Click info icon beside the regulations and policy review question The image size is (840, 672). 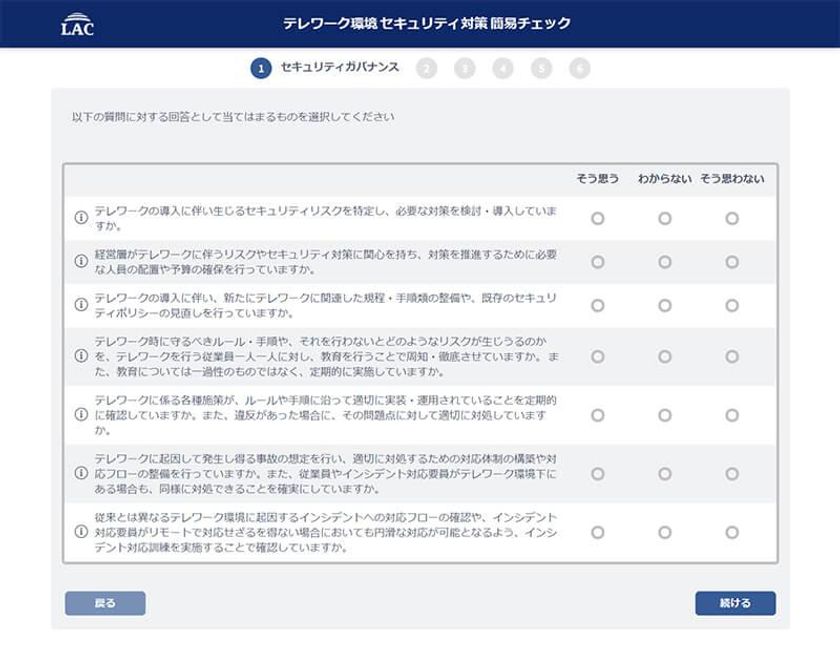pos(82,305)
